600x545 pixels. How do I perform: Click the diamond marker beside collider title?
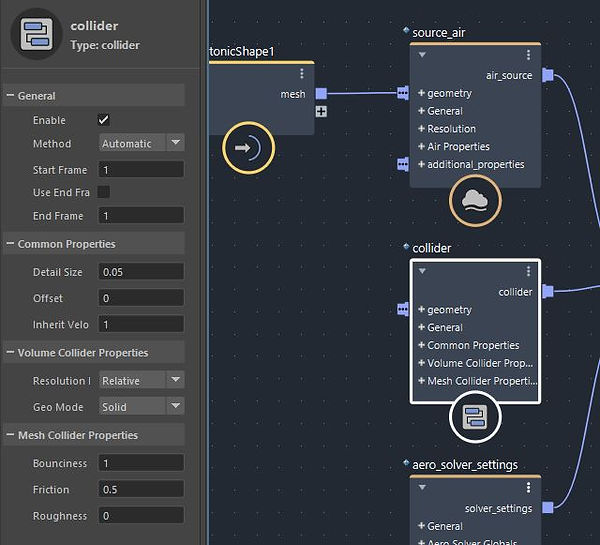pos(406,246)
